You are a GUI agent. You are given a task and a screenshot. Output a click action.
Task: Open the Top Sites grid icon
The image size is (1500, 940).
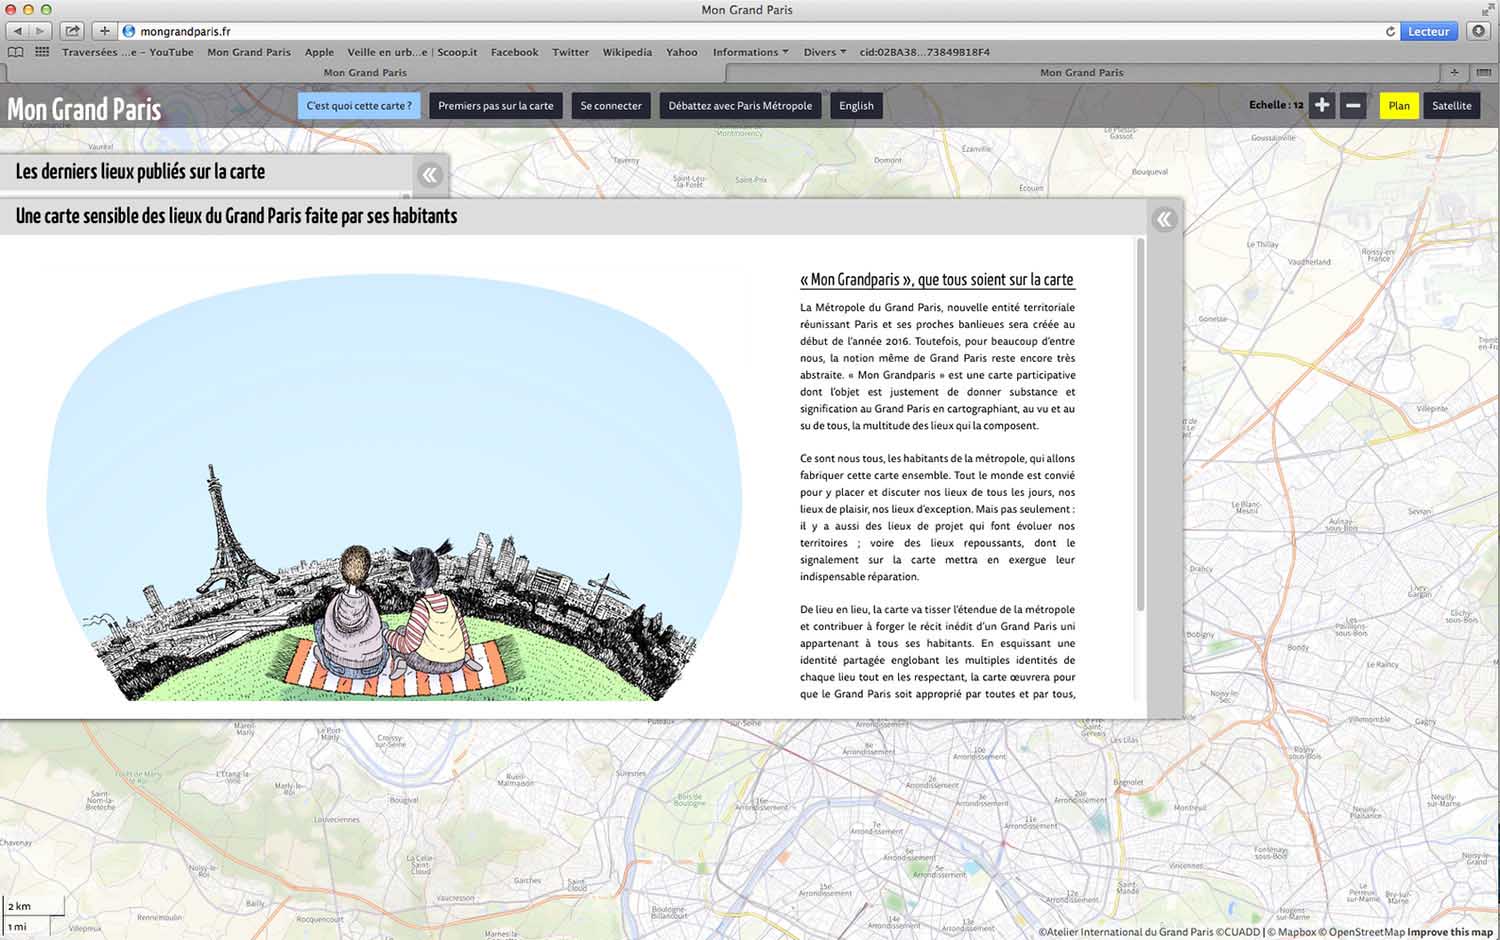pyautogui.click(x=42, y=52)
